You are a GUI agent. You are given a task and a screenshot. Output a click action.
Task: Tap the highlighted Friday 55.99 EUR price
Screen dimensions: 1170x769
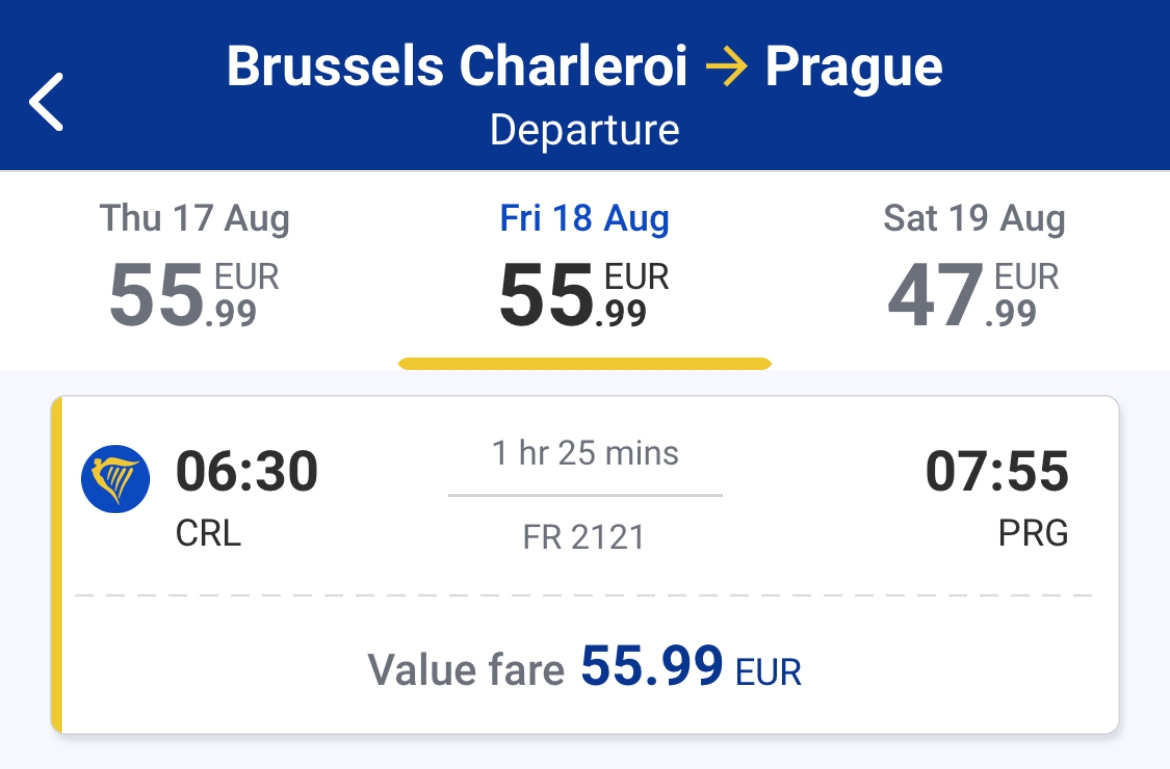(584, 295)
